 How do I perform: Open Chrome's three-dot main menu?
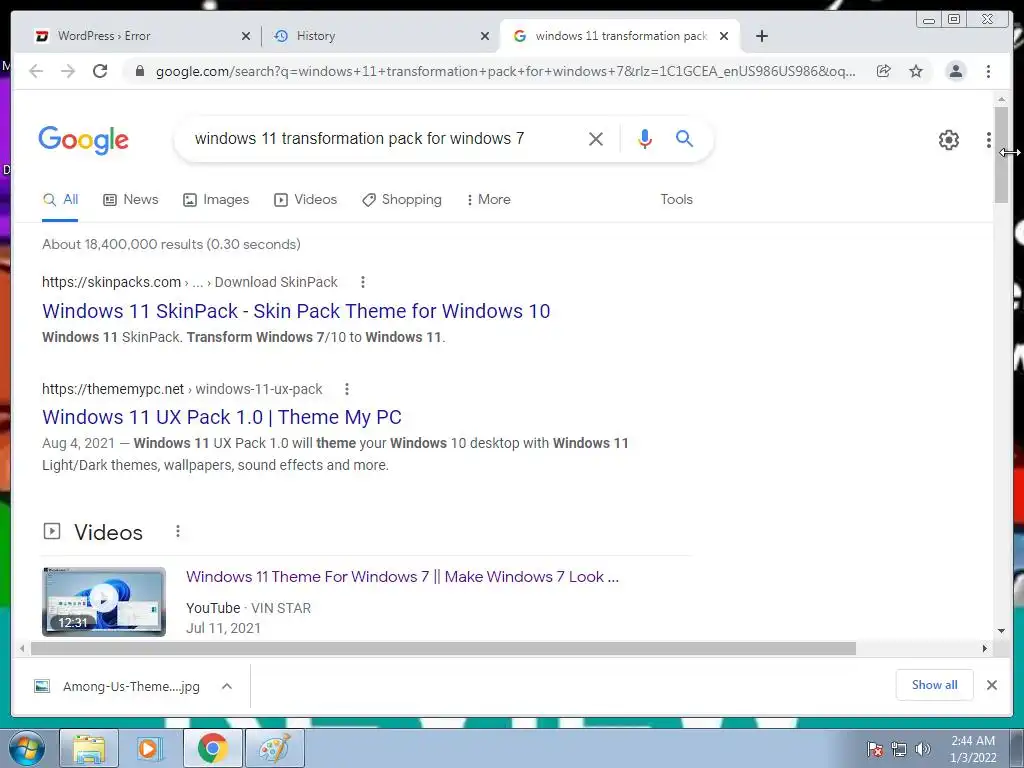[988, 71]
